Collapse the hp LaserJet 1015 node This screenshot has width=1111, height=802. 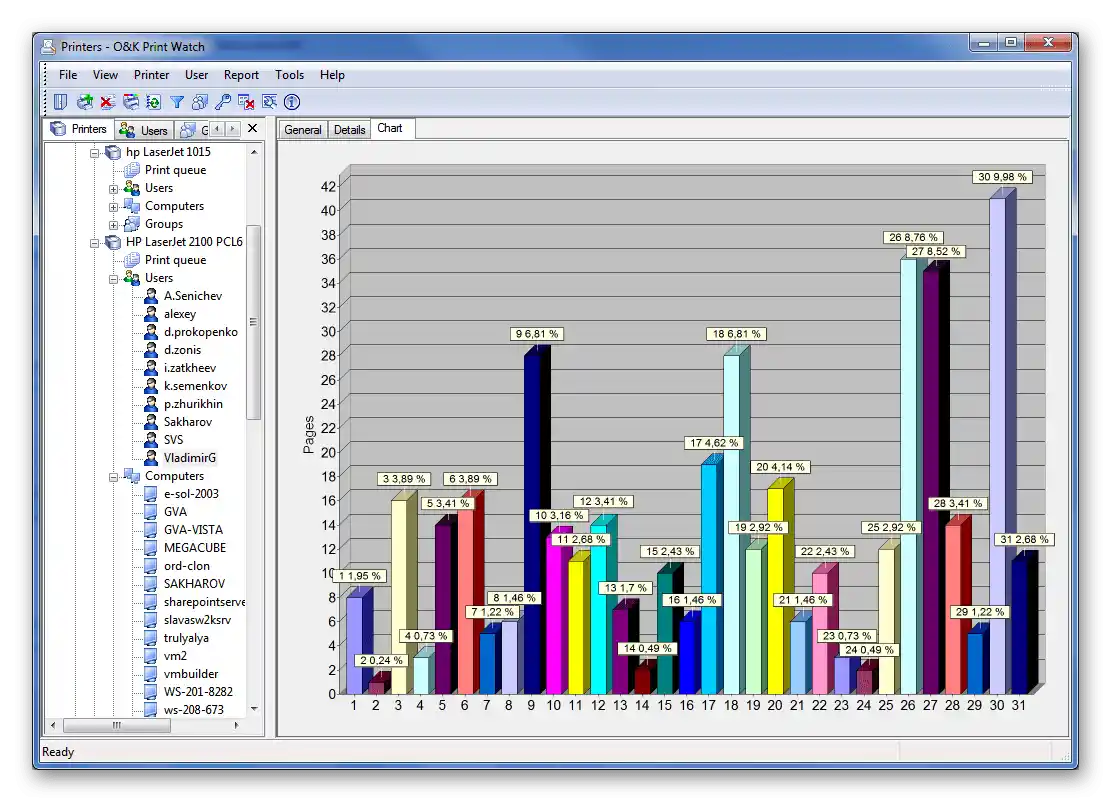tap(94, 152)
